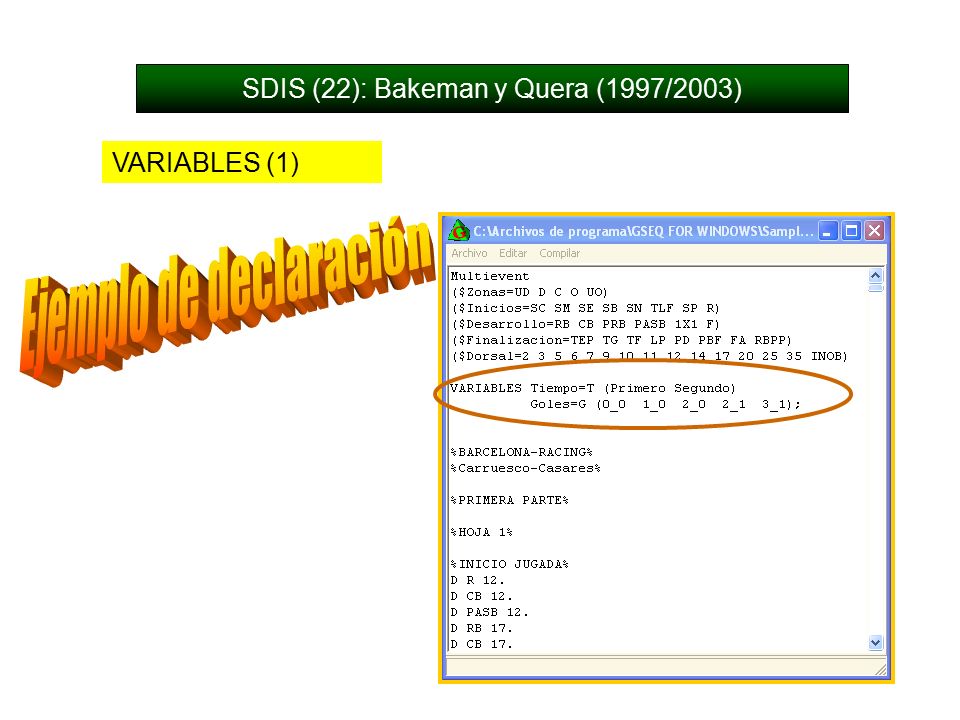Close the GSEQ window
The width and height of the screenshot is (960, 720).
(x=874, y=231)
